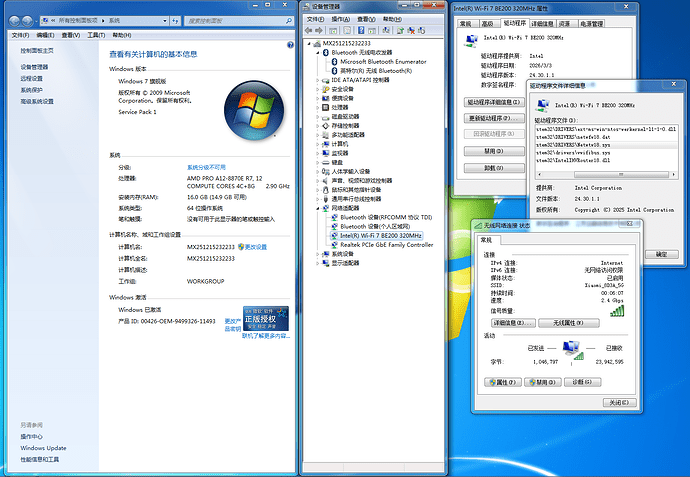Switch to the 高级 tab in Wi-Fi properties
690x477 pixels.
click(x=488, y=24)
